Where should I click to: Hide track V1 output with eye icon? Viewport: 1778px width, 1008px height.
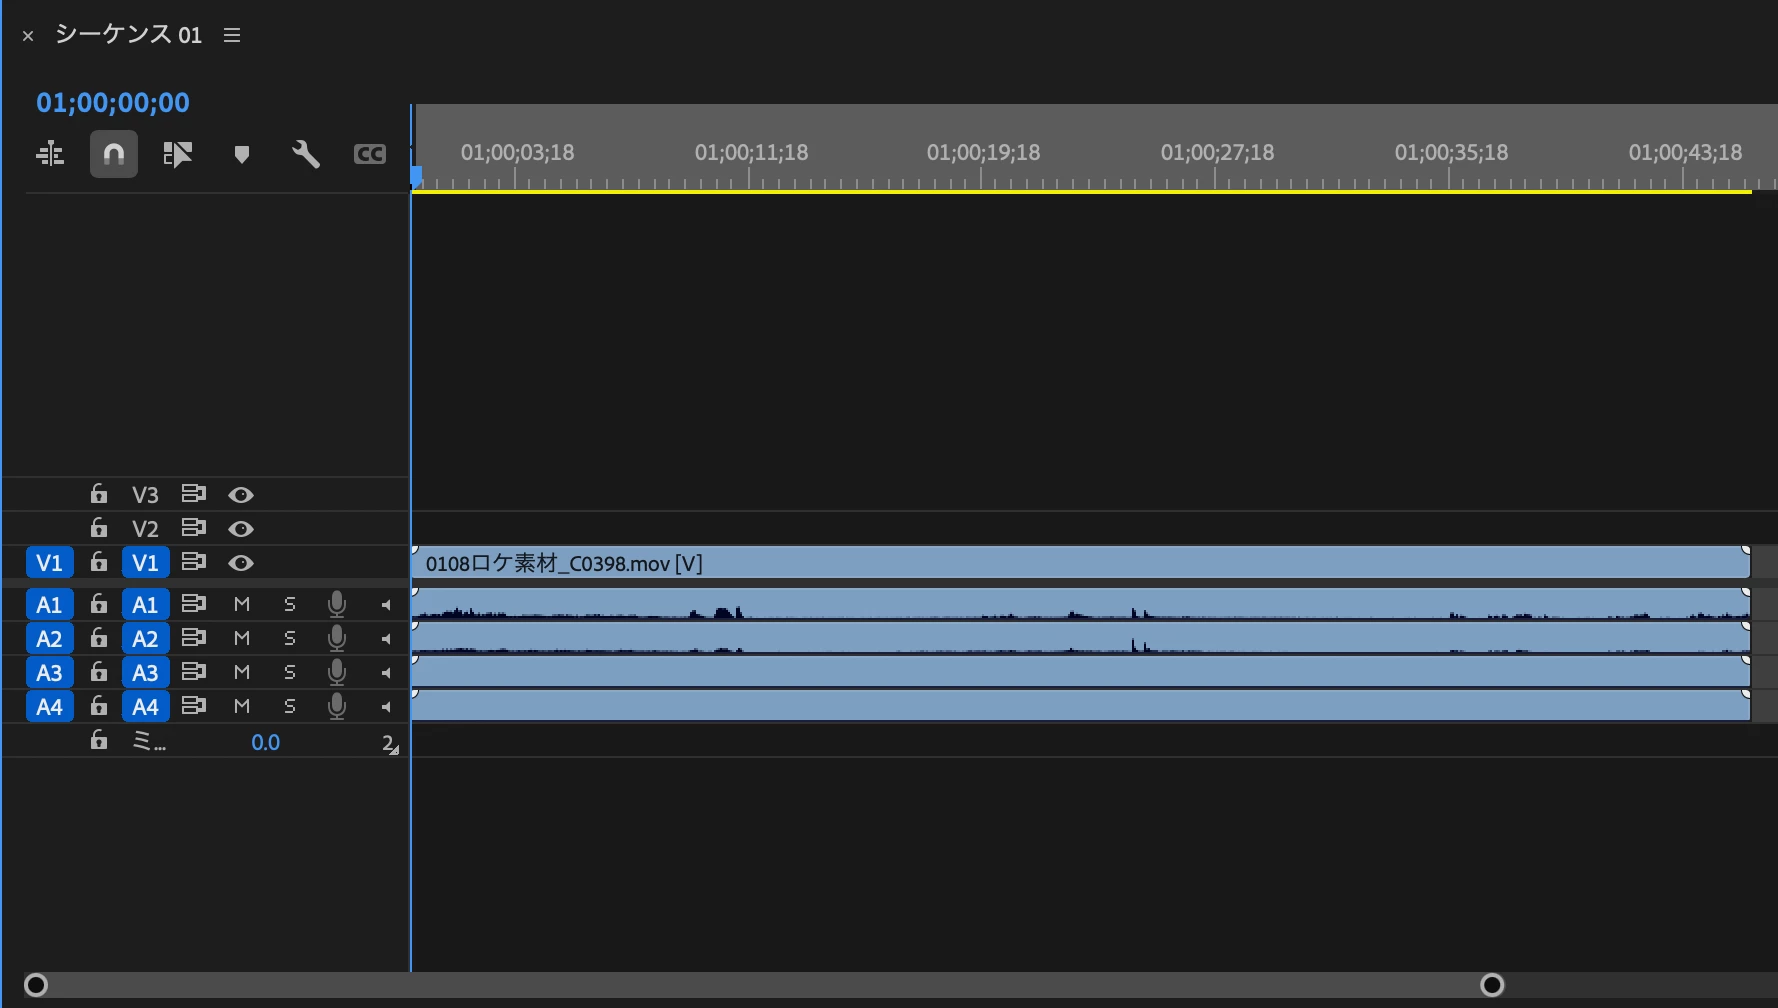241,563
